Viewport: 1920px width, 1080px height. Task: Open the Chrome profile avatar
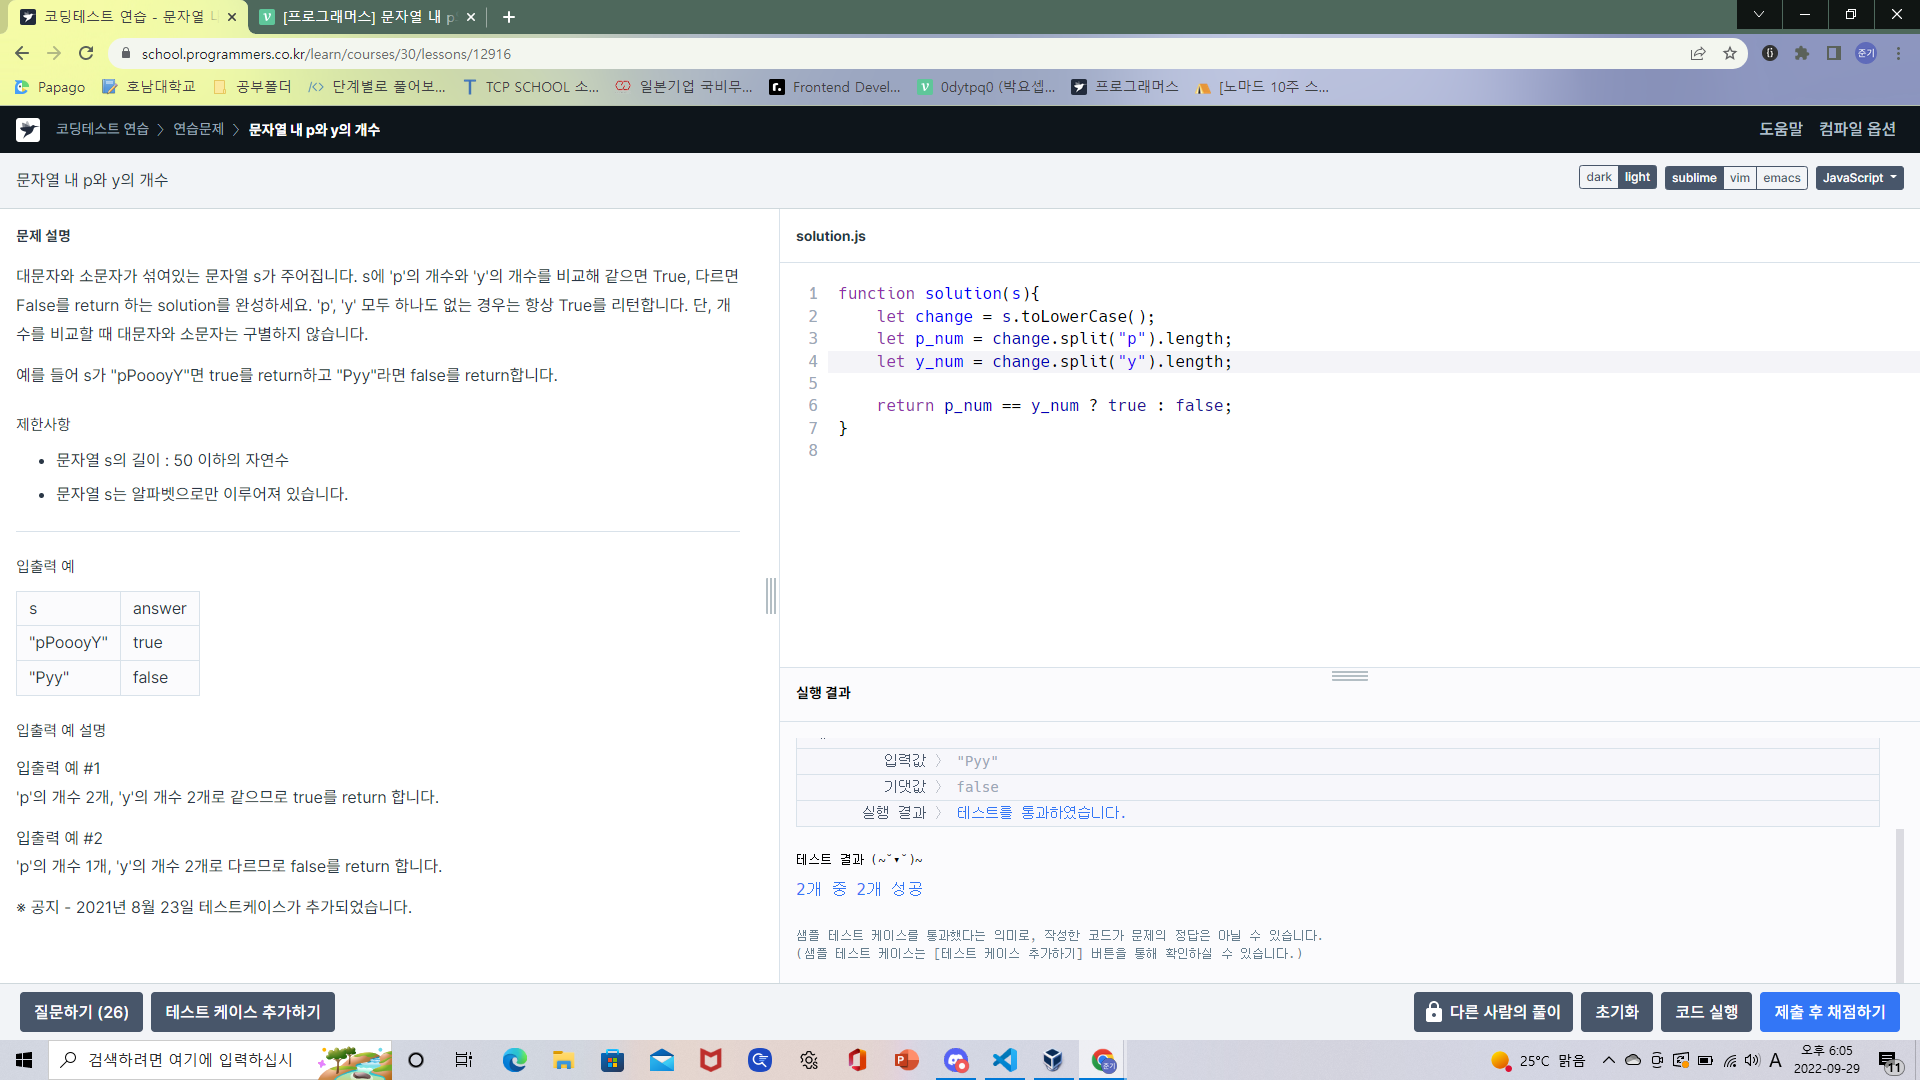click(x=1866, y=54)
